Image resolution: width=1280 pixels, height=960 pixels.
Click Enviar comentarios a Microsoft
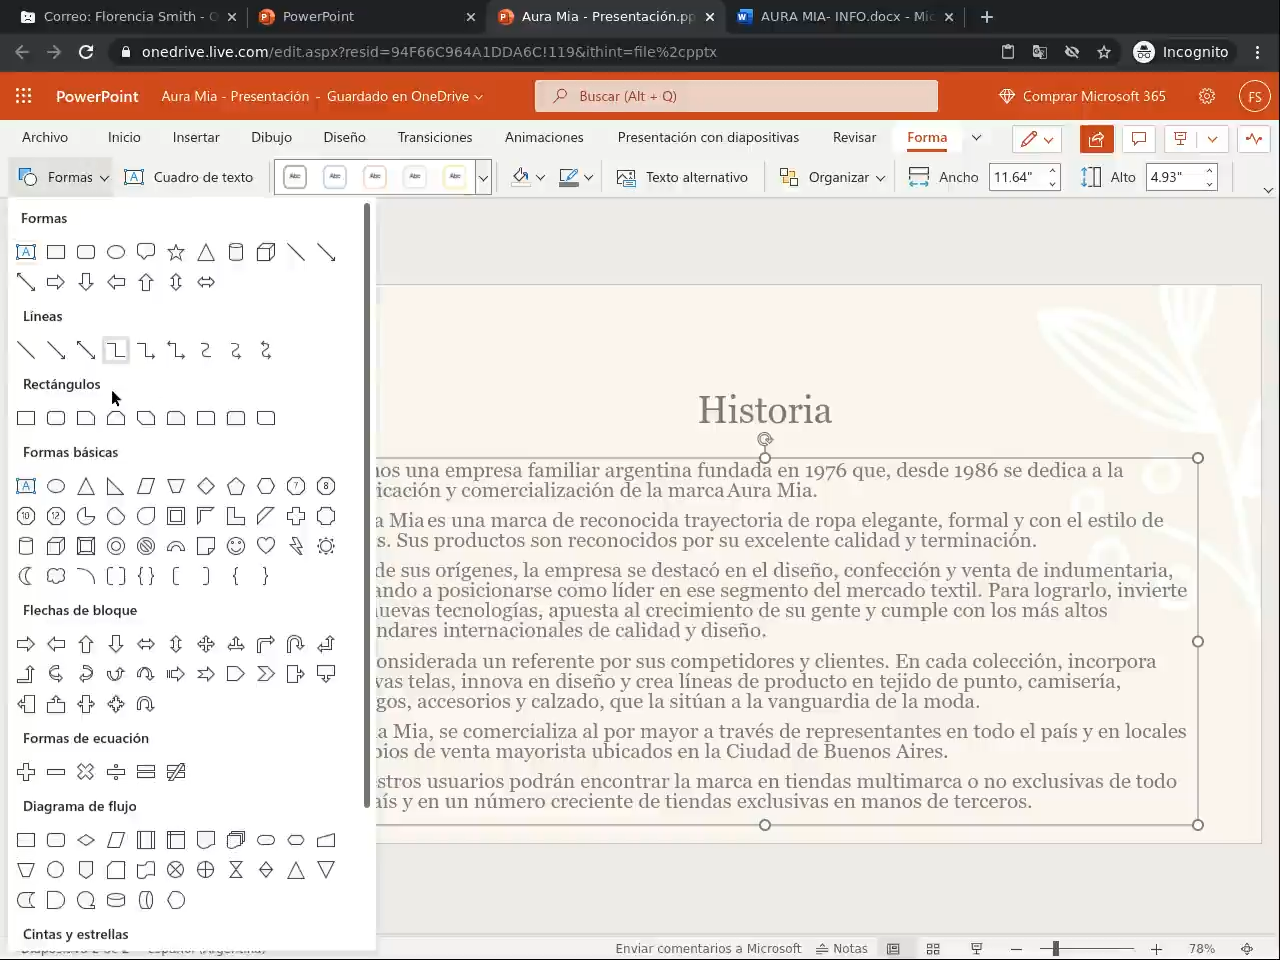pyautogui.click(x=708, y=948)
